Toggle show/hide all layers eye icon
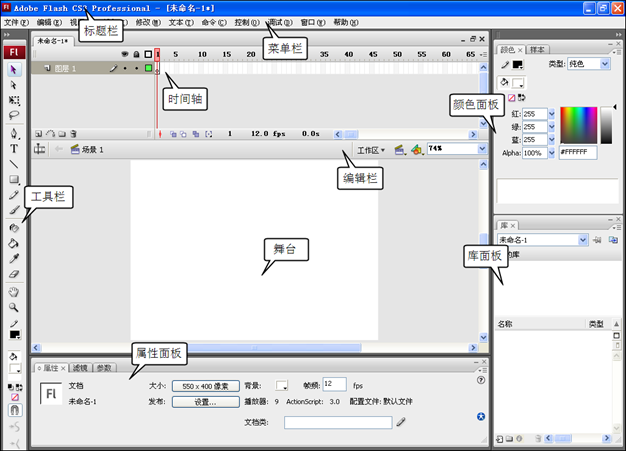This screenshot has height=451, width=626. coord(125,54)
